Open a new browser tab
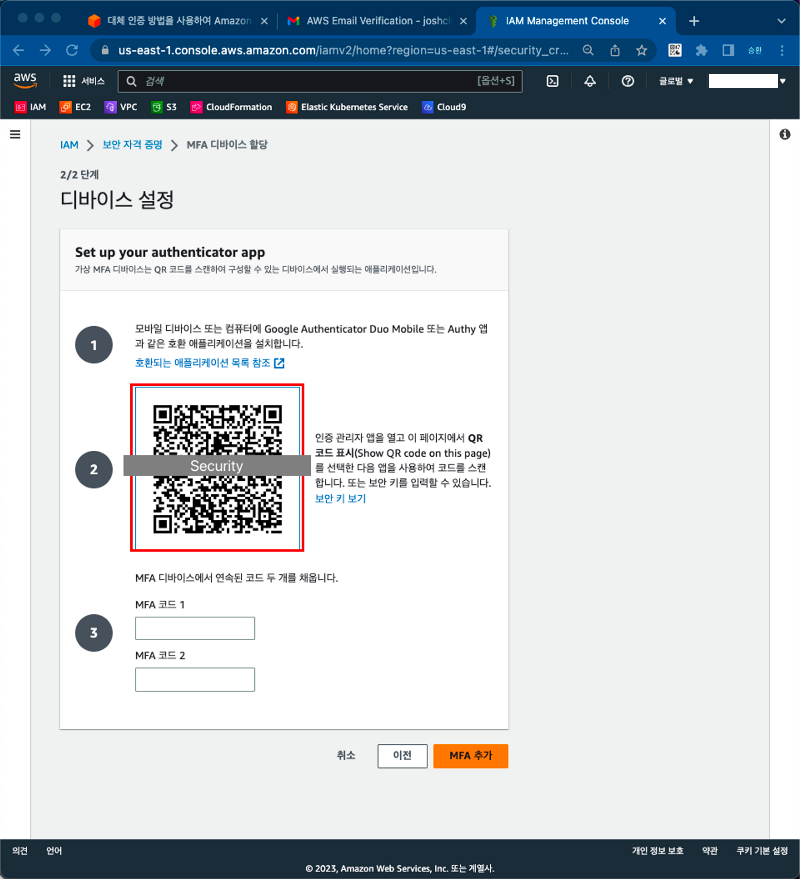800x879 pixels. [694, 21]
